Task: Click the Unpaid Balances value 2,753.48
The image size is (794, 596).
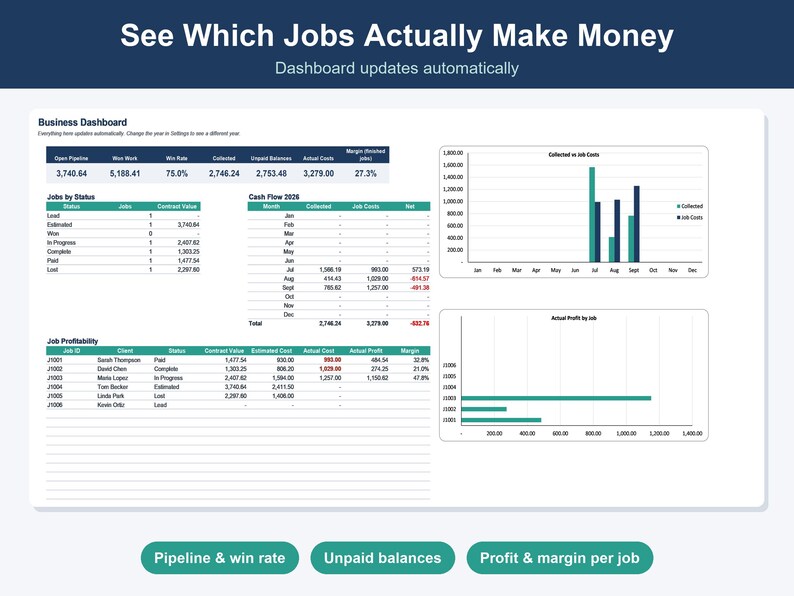Action: point(271,173)
